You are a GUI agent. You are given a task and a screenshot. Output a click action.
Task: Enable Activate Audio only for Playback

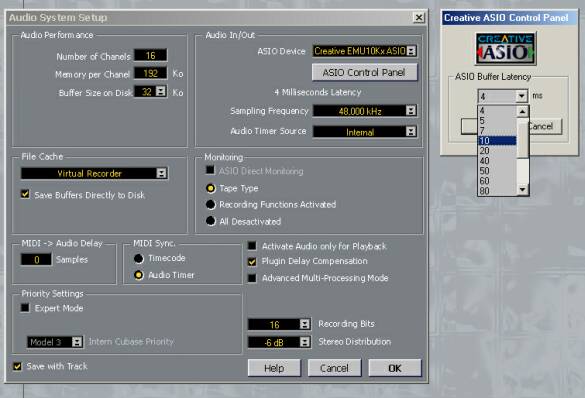(252, 246)
